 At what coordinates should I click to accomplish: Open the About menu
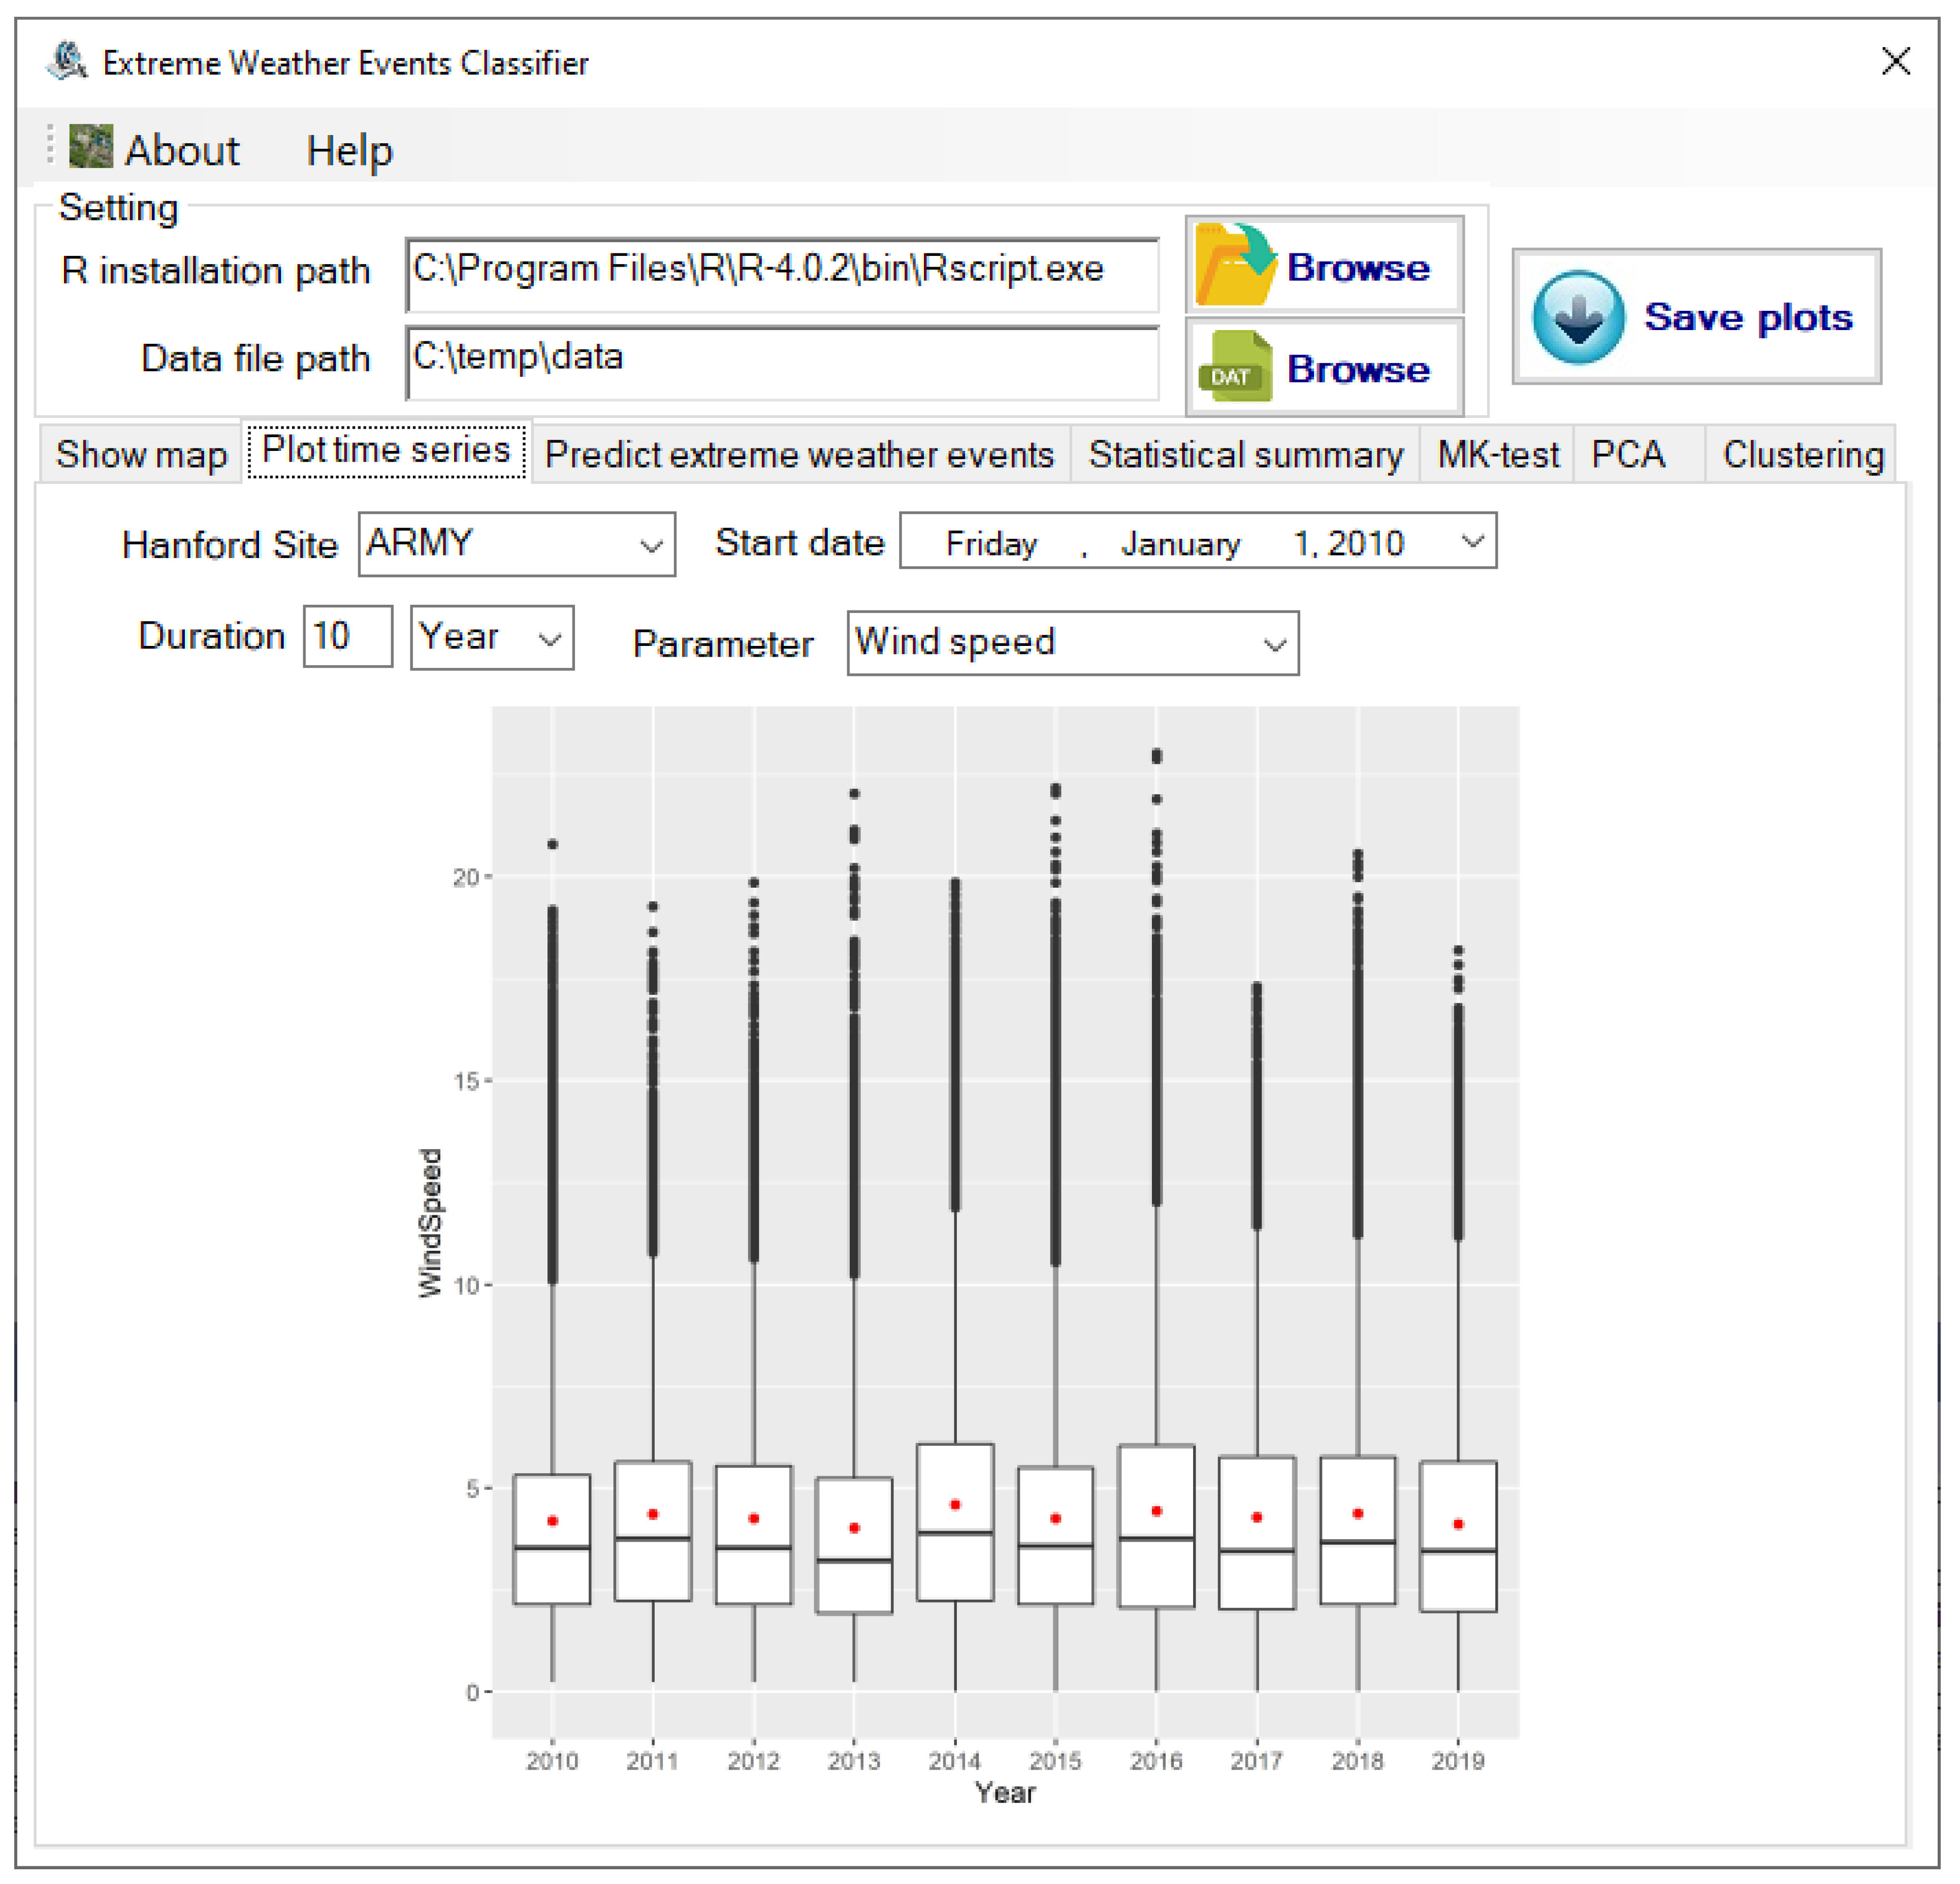tap(180, 151)
